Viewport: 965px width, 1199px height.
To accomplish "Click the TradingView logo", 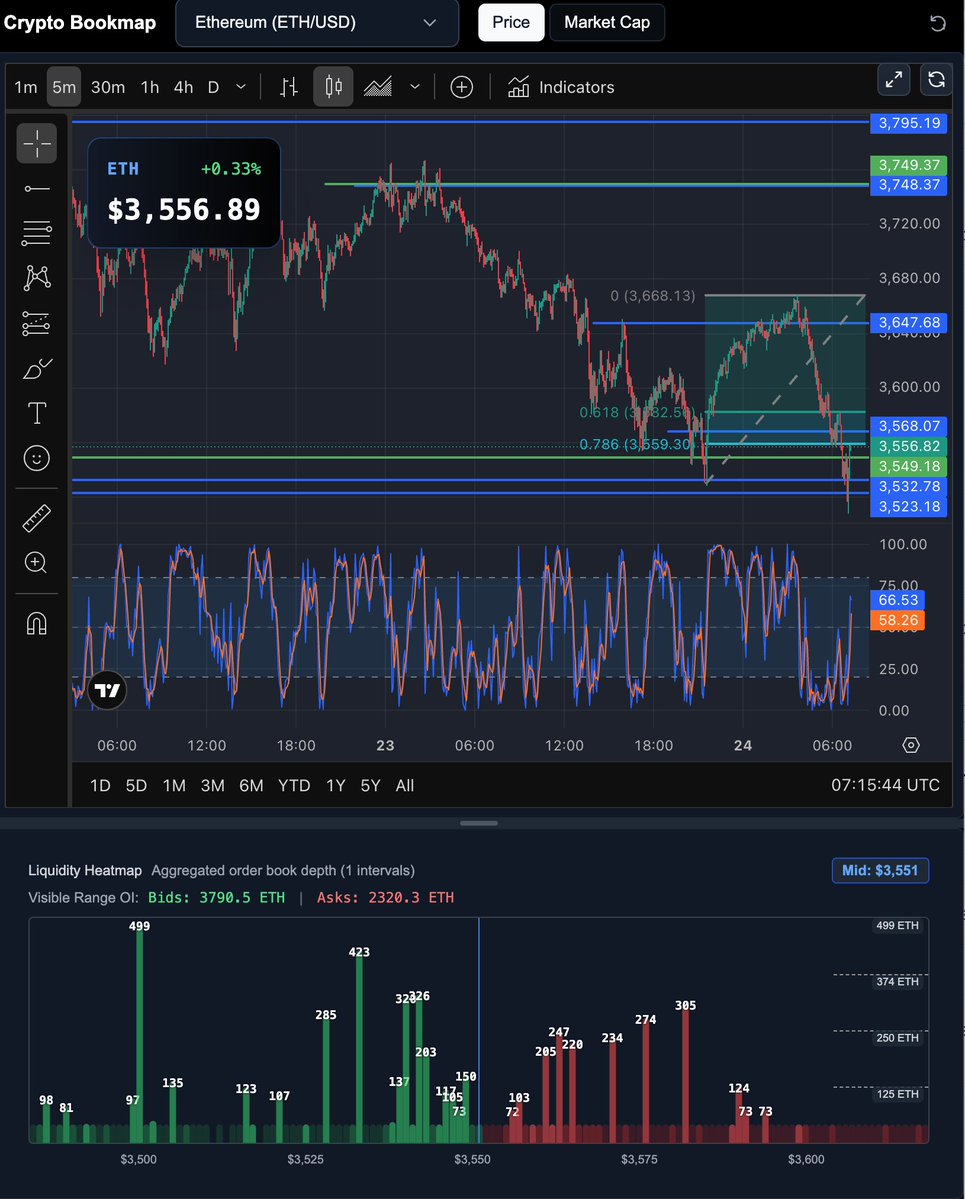I will click(x=107, y=690).
